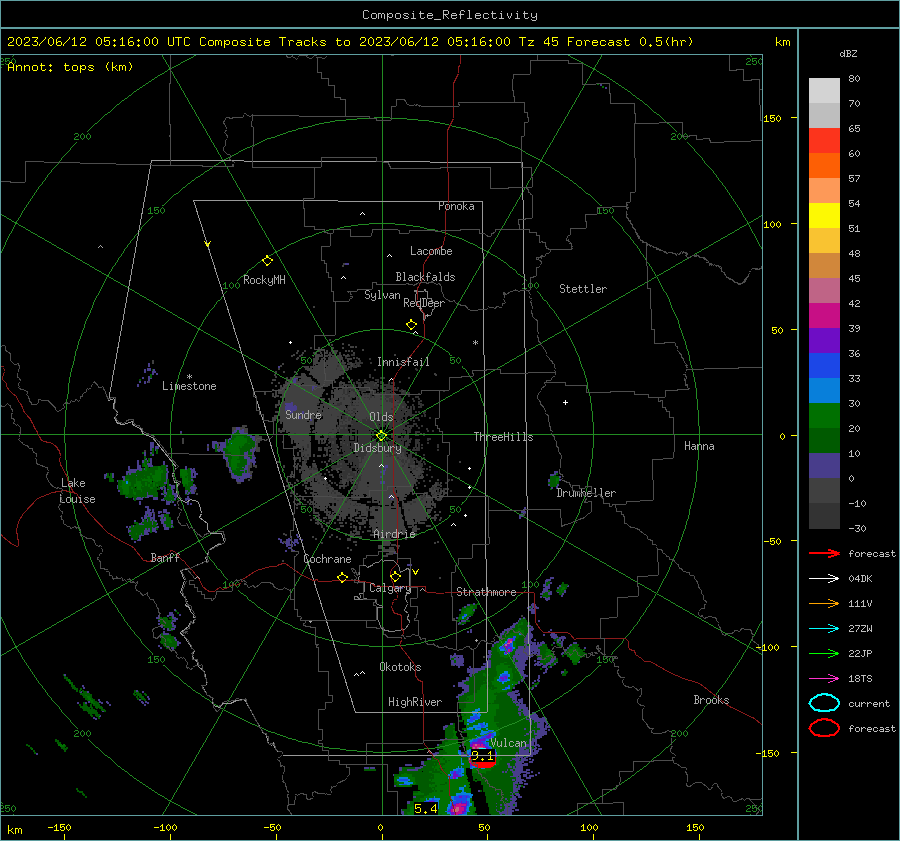
Task: Click the Ponoka city label
Action: (456, 206)
